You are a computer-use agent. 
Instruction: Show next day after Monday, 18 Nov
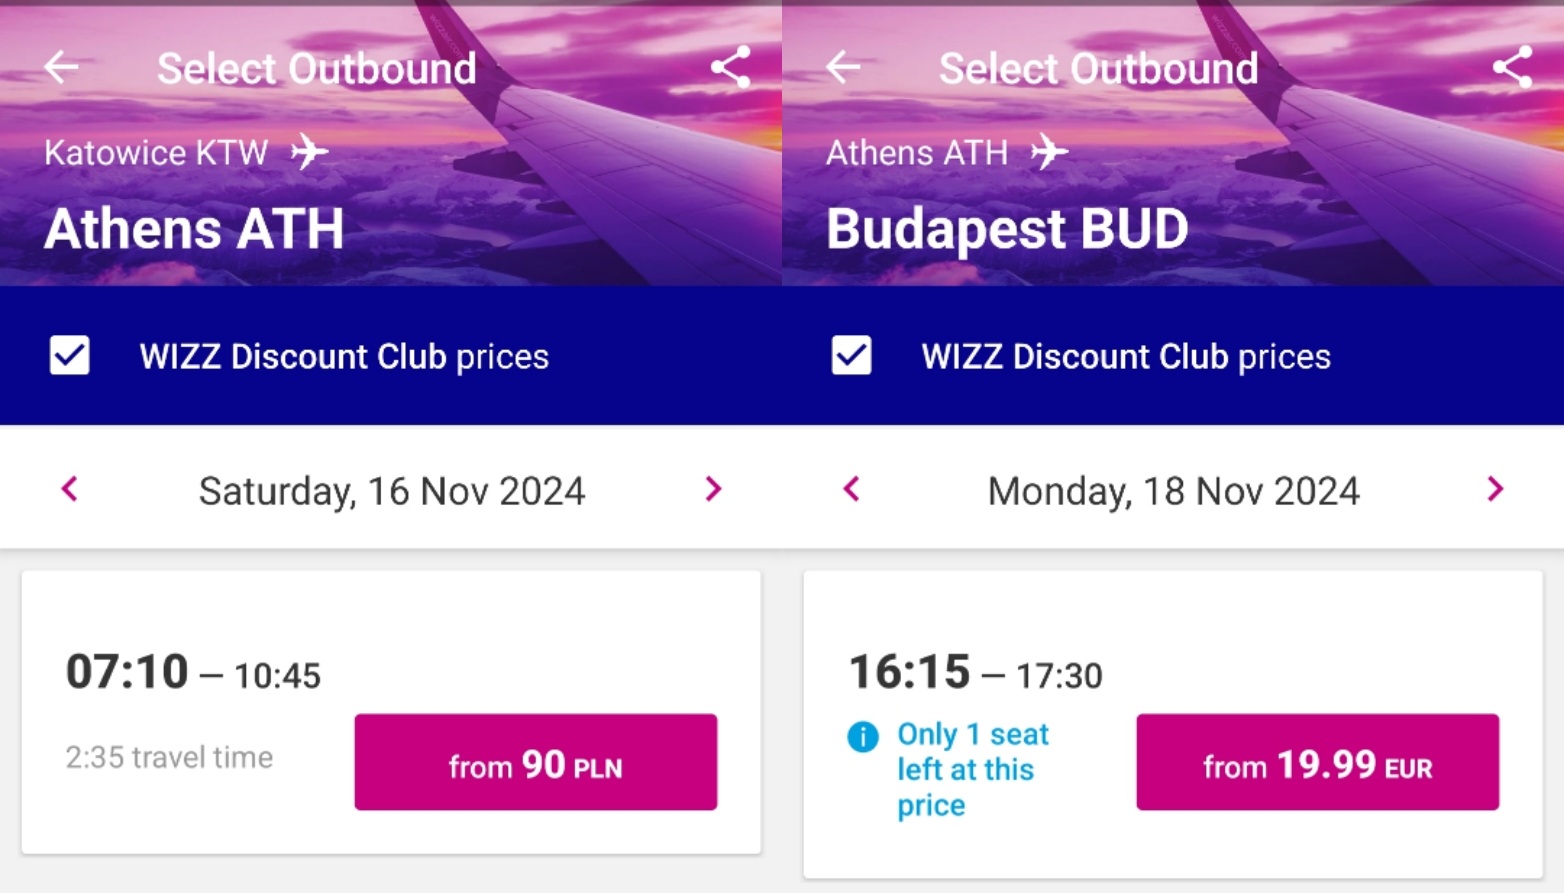pyautogui.click(x=1495, y=489)
